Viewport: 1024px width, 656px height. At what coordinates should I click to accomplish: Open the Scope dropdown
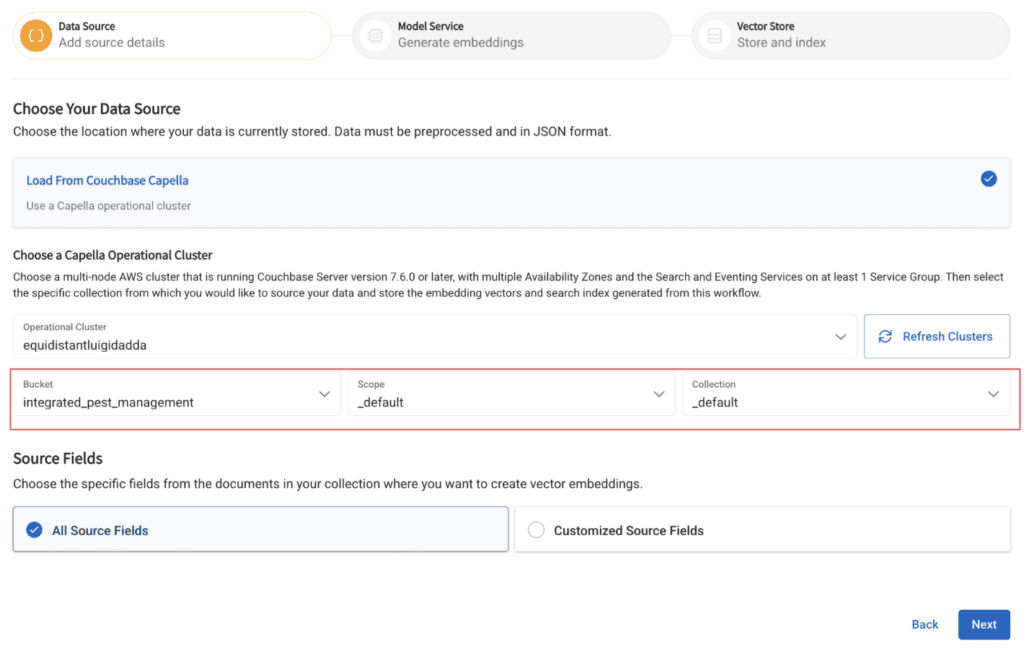(511, 394)
